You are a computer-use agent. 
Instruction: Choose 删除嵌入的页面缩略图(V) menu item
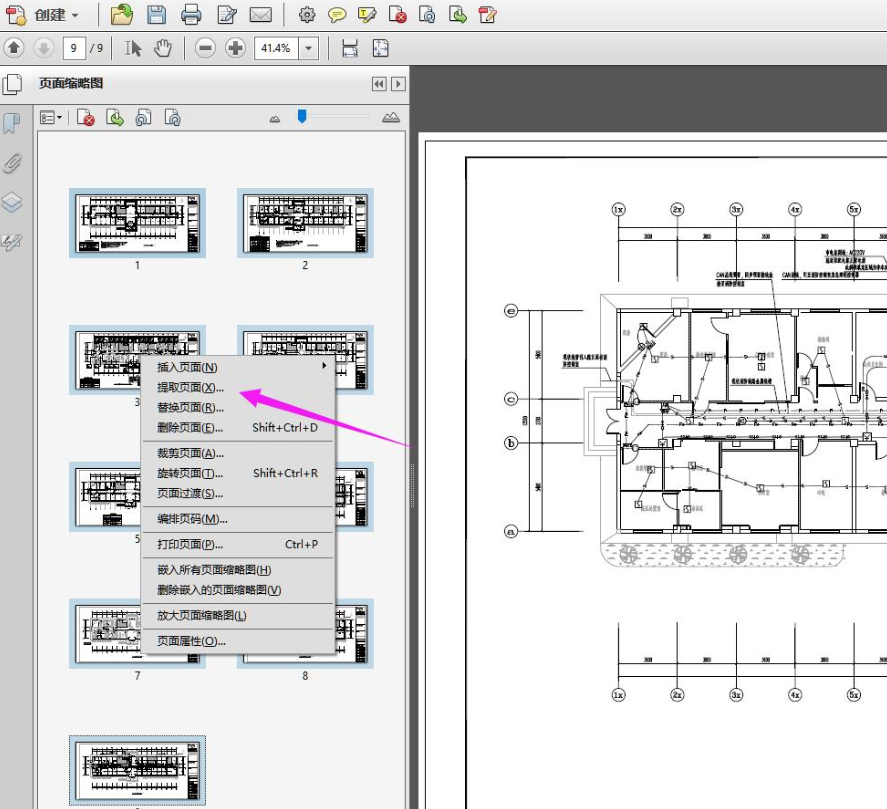click(238, 590)
